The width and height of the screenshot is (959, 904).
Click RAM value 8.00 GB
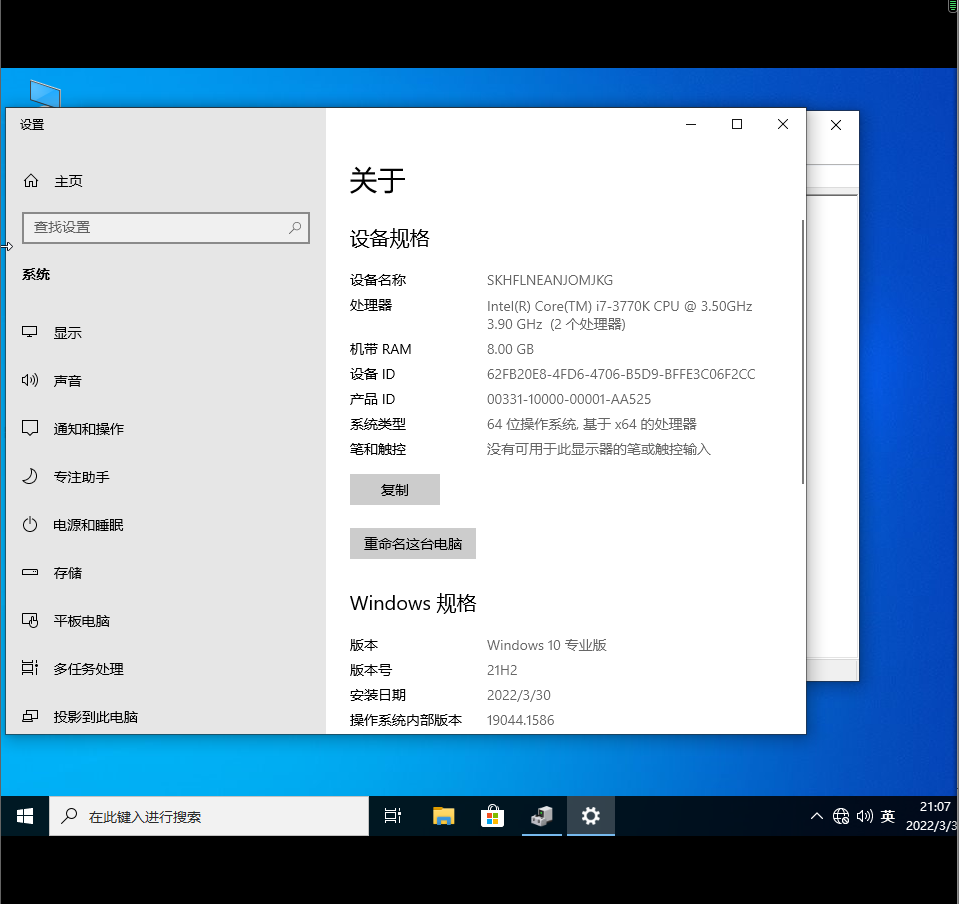click(x=510, y=349)
